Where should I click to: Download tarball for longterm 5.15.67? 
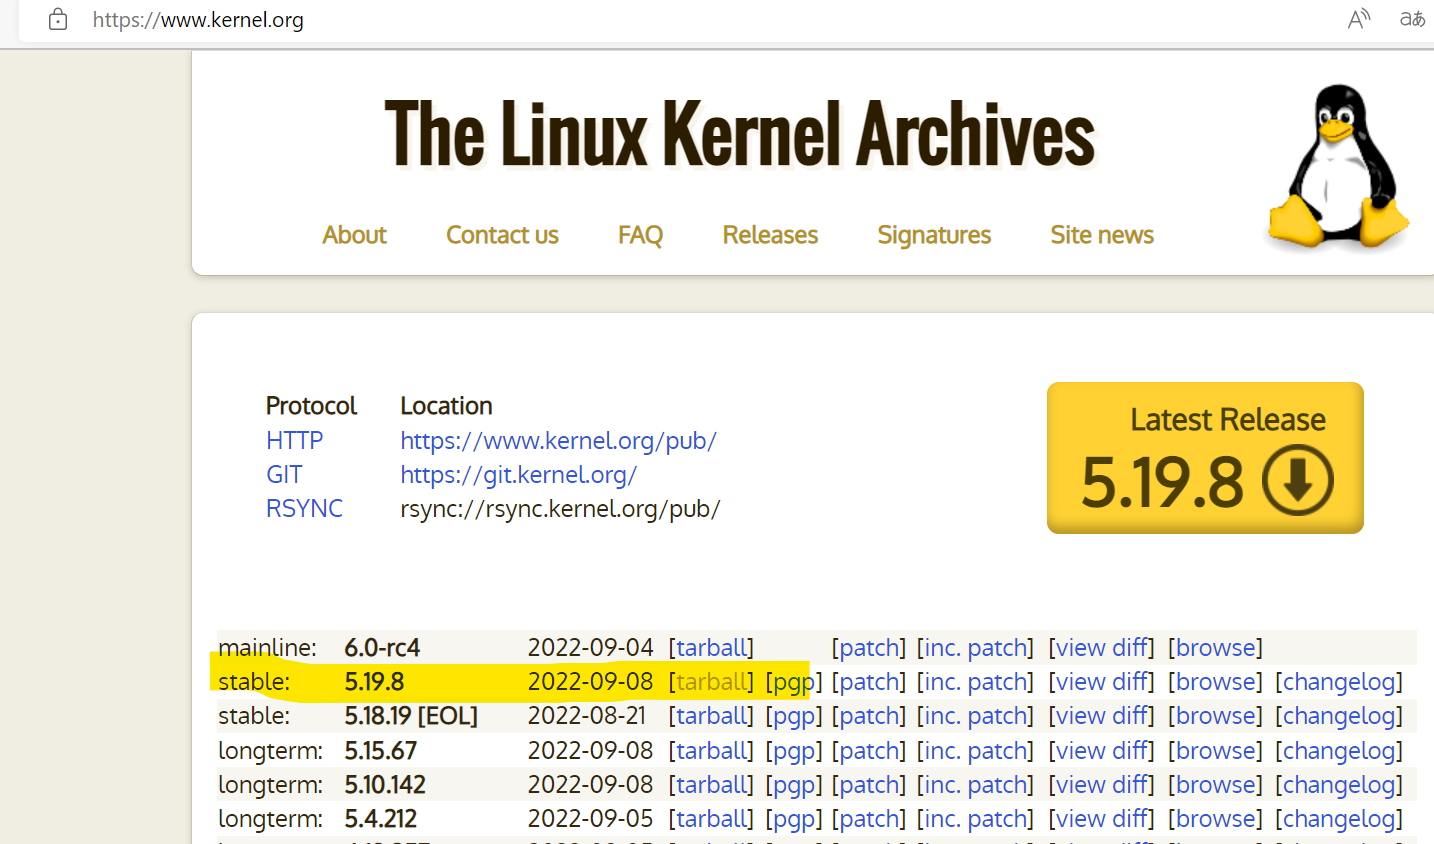(712, 751)
